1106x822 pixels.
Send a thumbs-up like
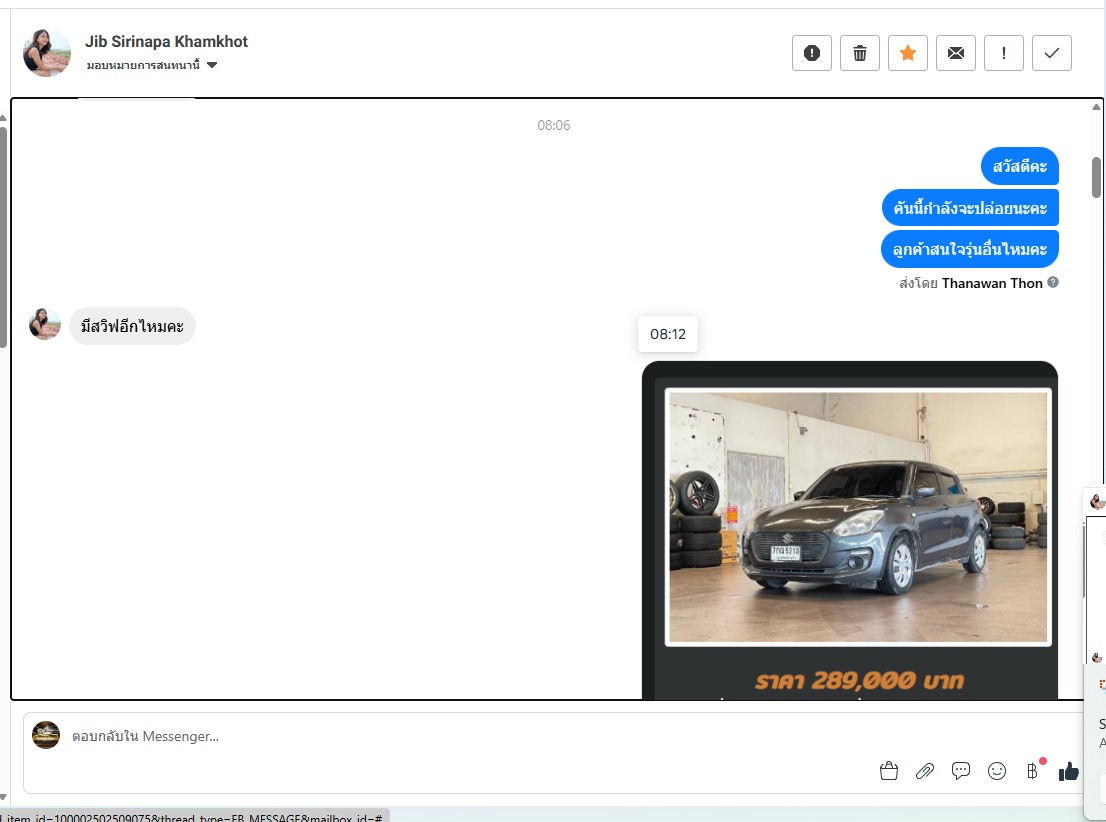click(1069, 771)
